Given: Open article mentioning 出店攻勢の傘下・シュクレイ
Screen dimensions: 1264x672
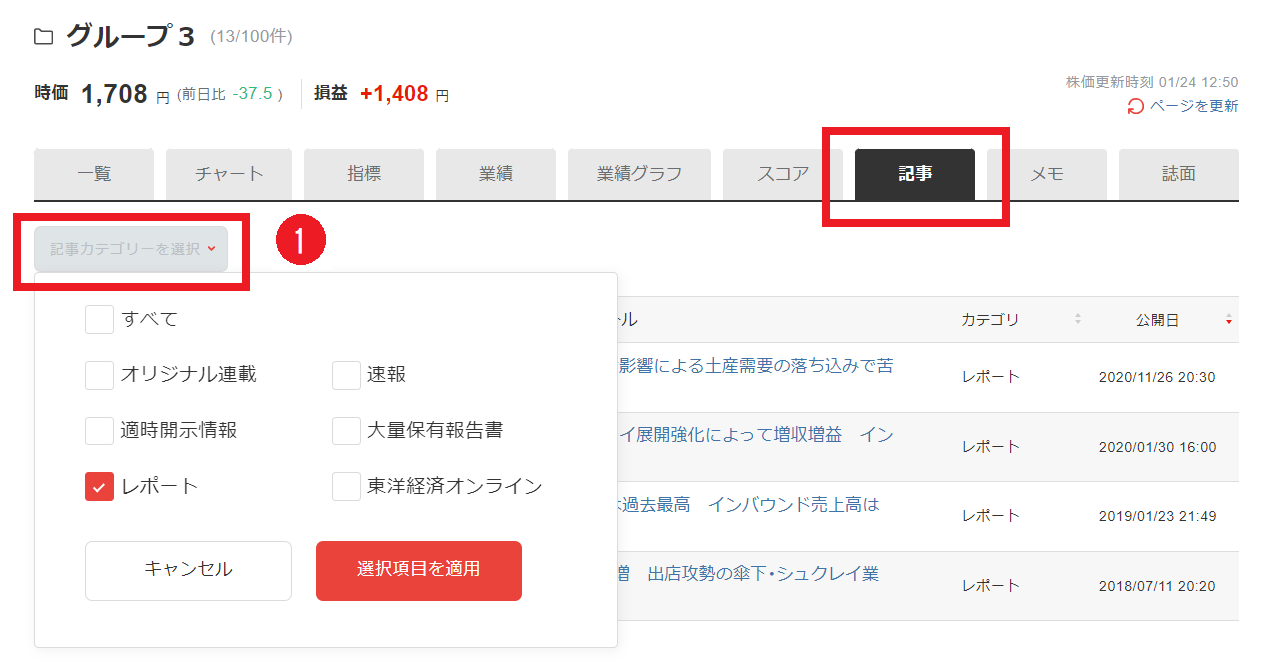Looking at the screenshot, I should point(749,574).
